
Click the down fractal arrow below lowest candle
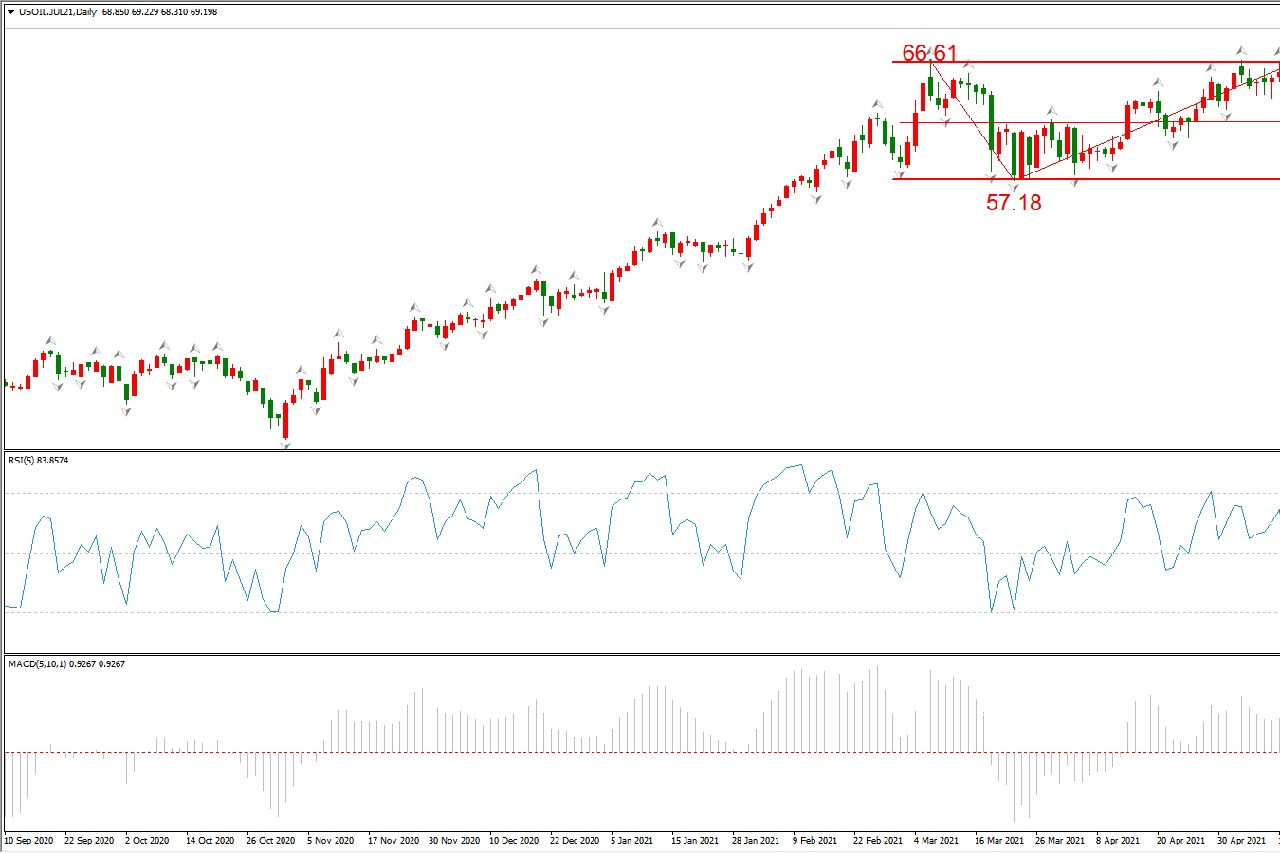tap(286, 446)
